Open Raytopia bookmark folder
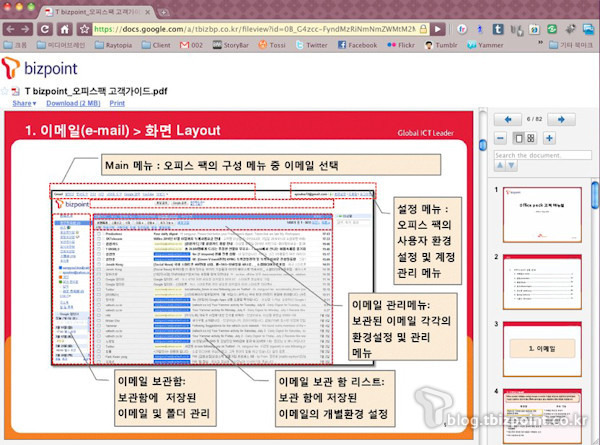 [113, 45]
